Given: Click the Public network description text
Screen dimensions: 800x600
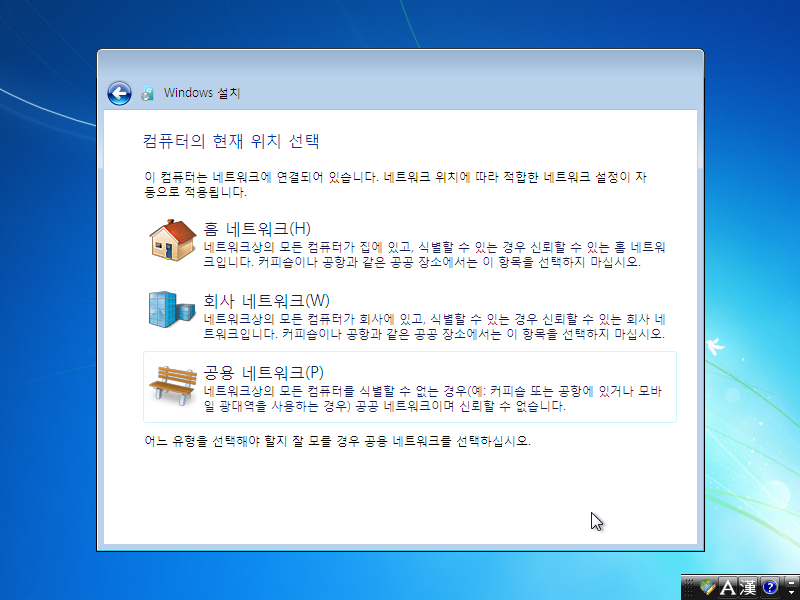Looking at the screenshot, I should click(x=433, y=398).
